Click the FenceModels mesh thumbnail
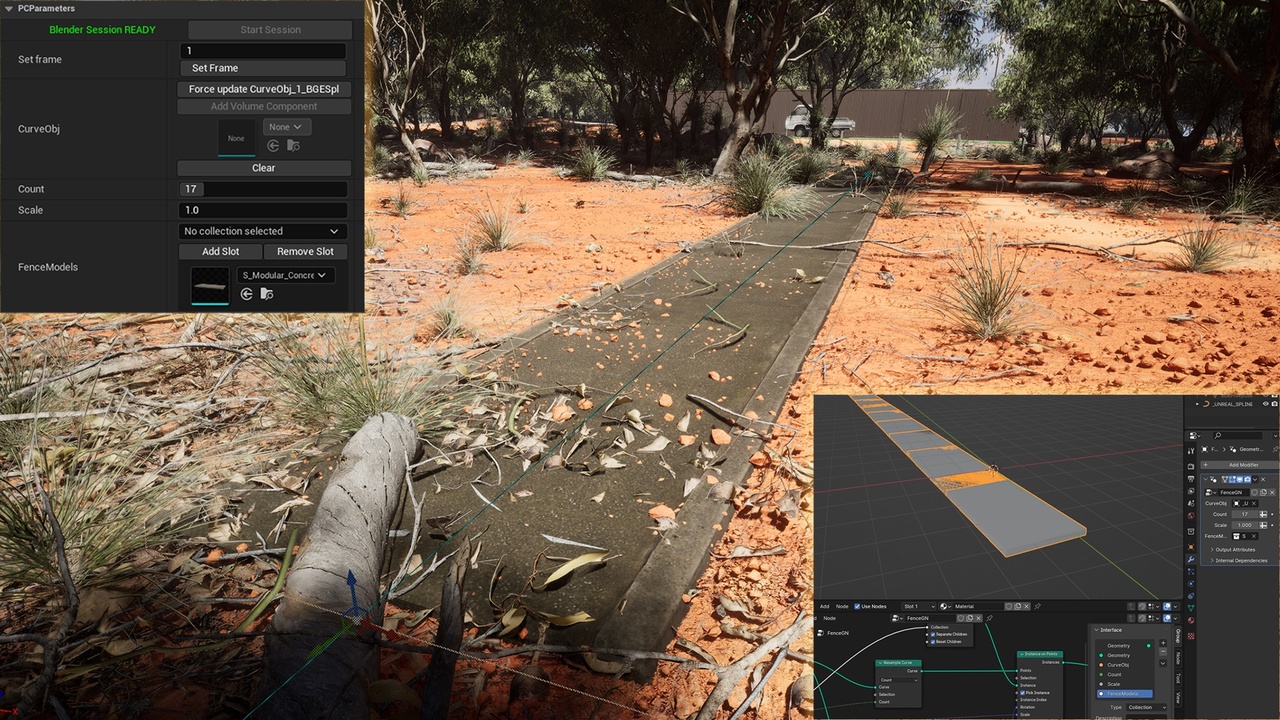The height and width of the screenshot is (720, 1280). pos(210,287)
